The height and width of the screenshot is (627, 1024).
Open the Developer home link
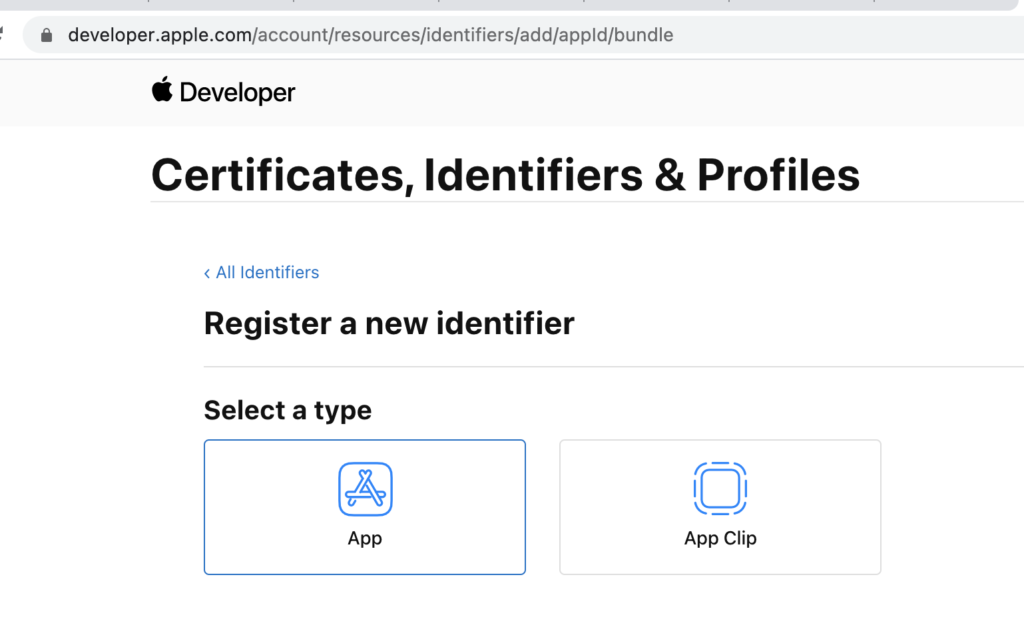click(223, 91)
